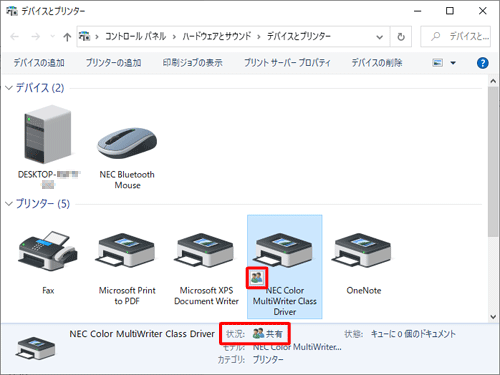Select the DESKTOP computer device icon

click(x=48, y=134)
